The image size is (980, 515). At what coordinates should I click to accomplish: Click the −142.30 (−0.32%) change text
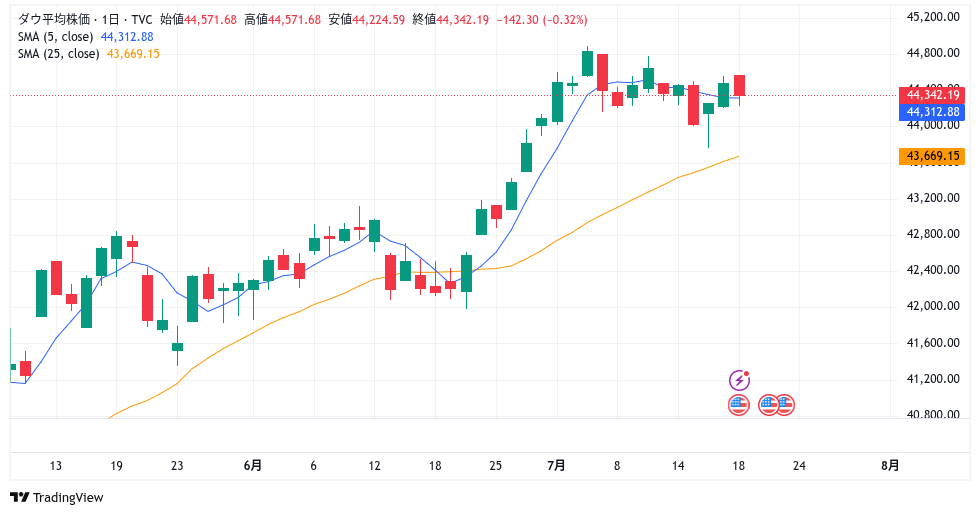(x=542, y=19)
